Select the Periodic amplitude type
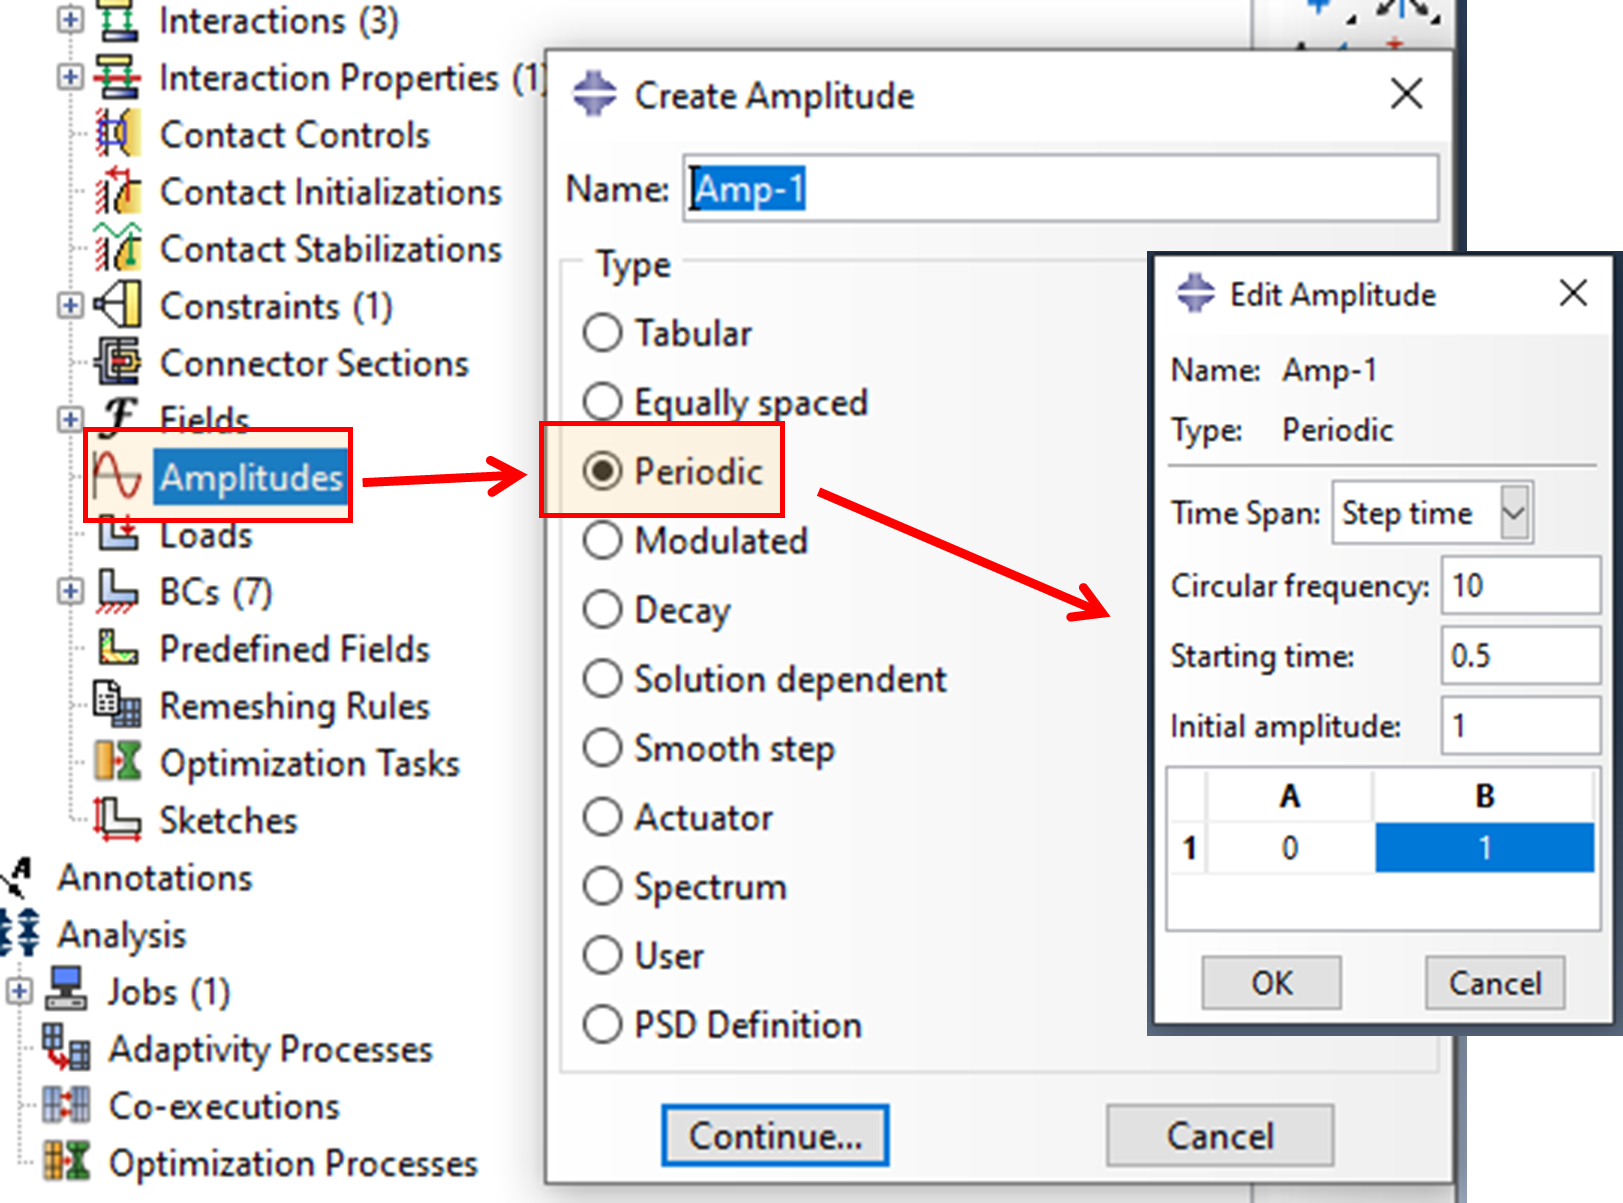Image resolution: width=1623 pixels, height=1203 pixels. [603, 472]
